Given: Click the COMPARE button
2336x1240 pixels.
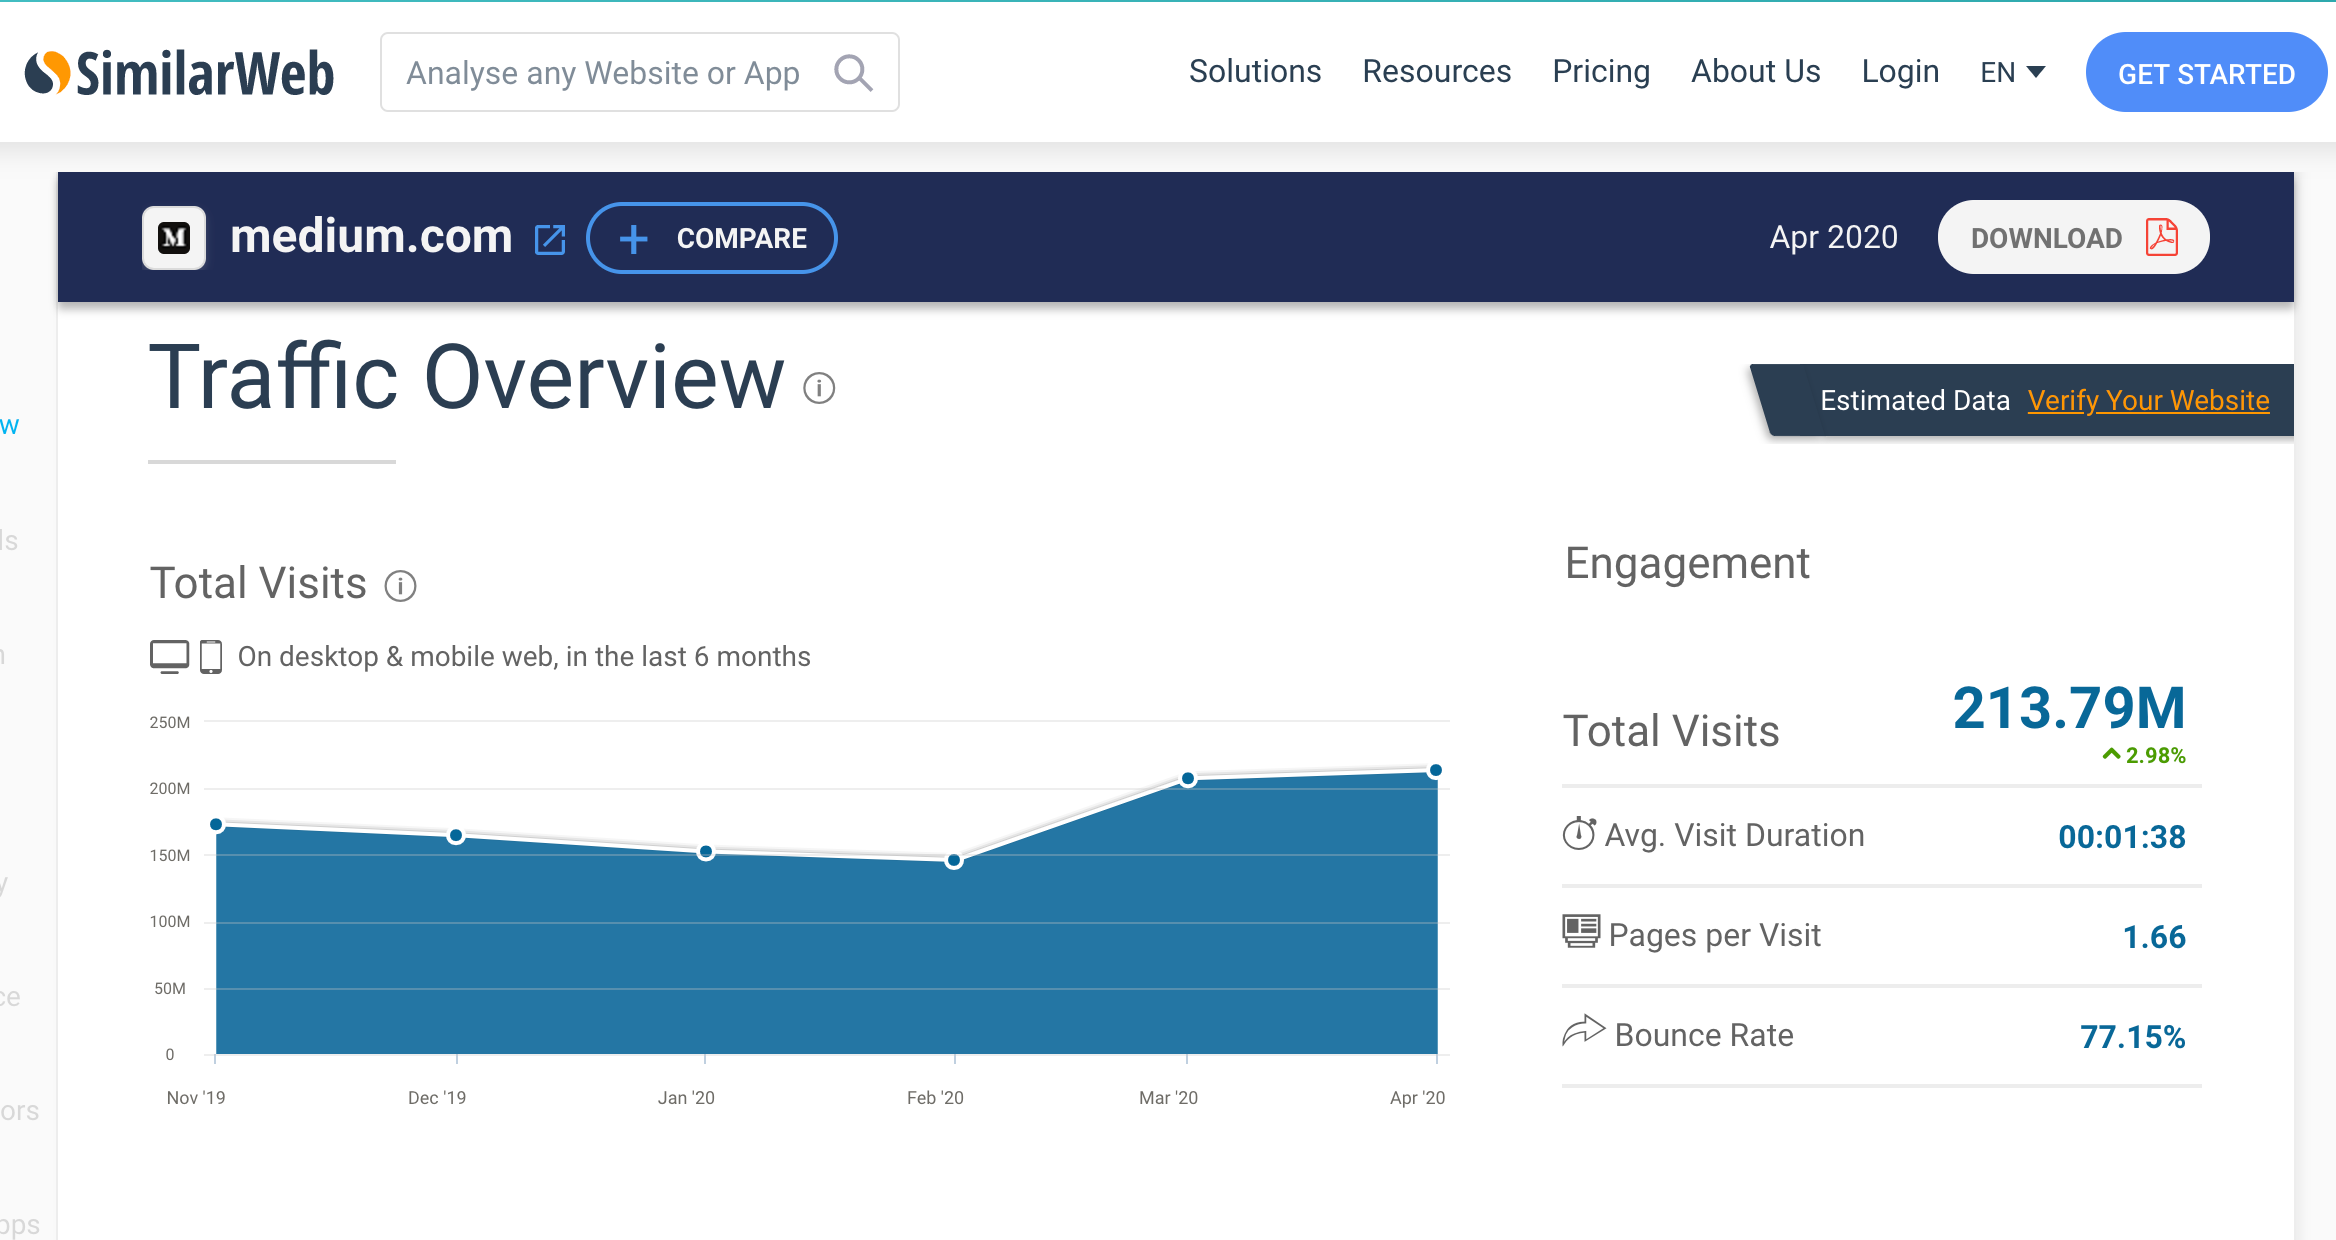Looking at the screenshot, I should pos(711,238).
